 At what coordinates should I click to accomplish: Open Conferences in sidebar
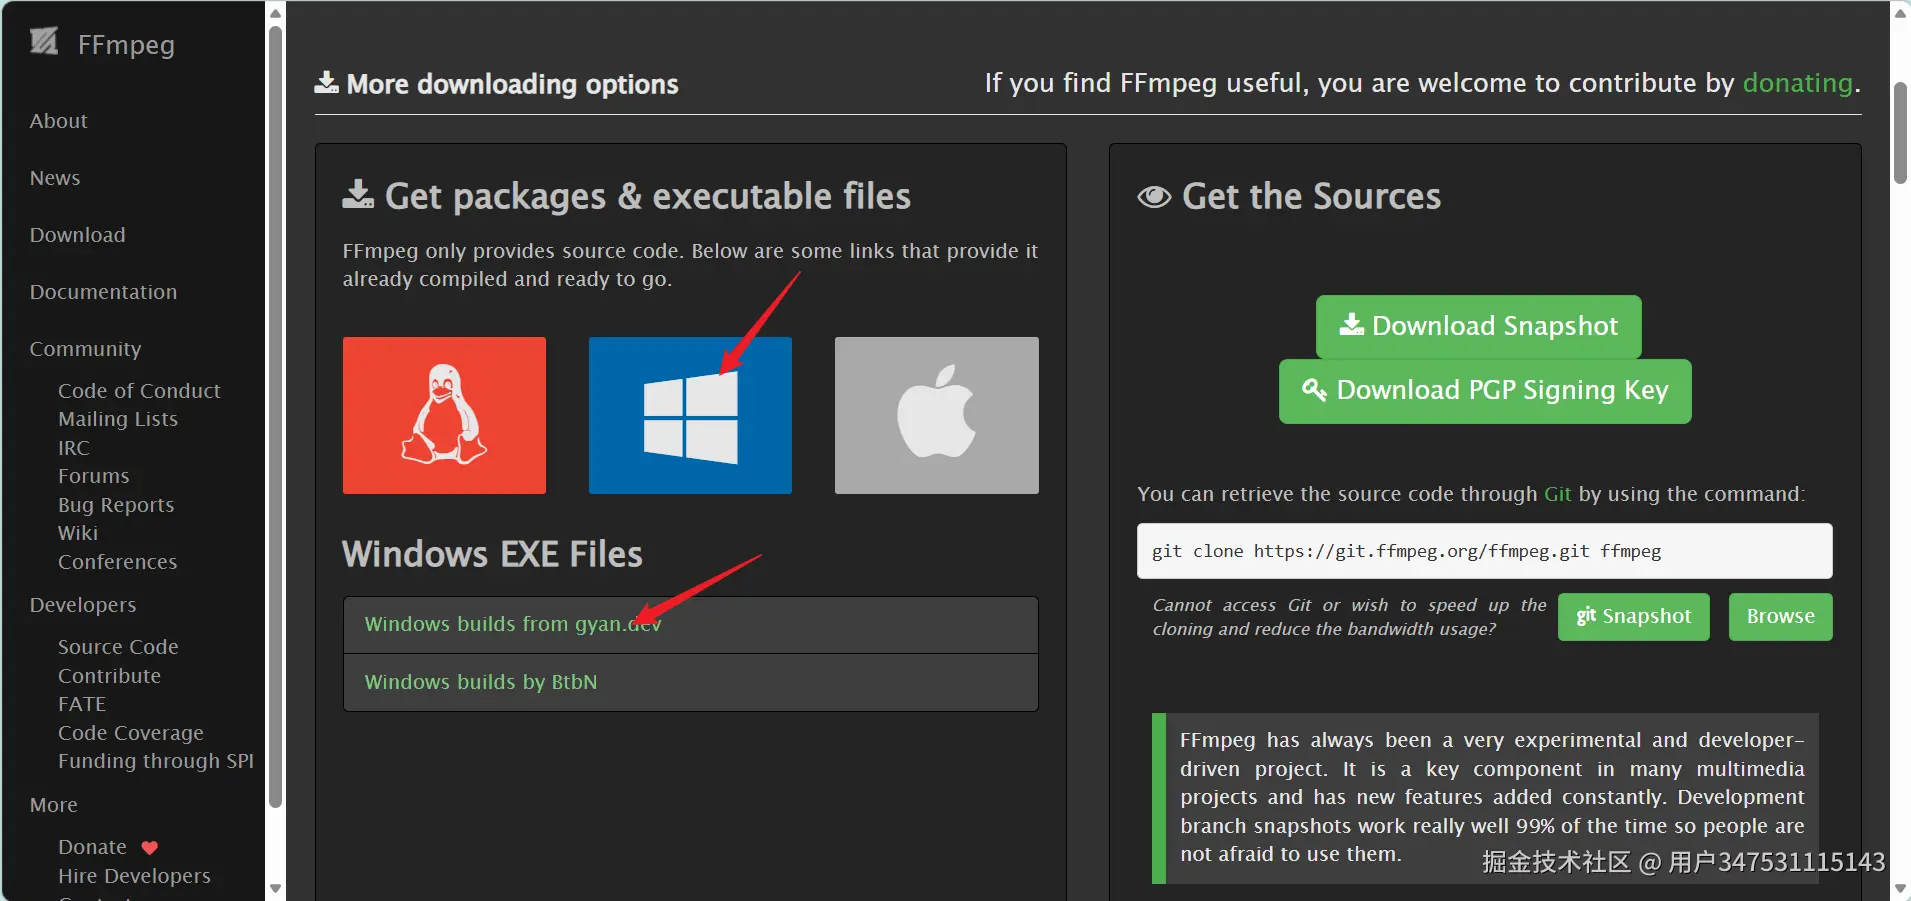pyautogui.click(x=117, y=562)
